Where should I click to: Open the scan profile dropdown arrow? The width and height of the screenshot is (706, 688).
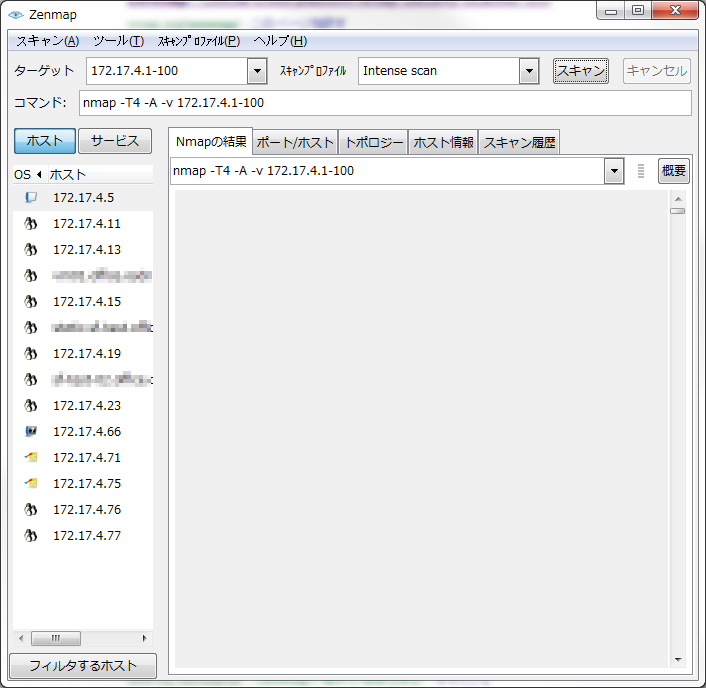pos(529,71)
